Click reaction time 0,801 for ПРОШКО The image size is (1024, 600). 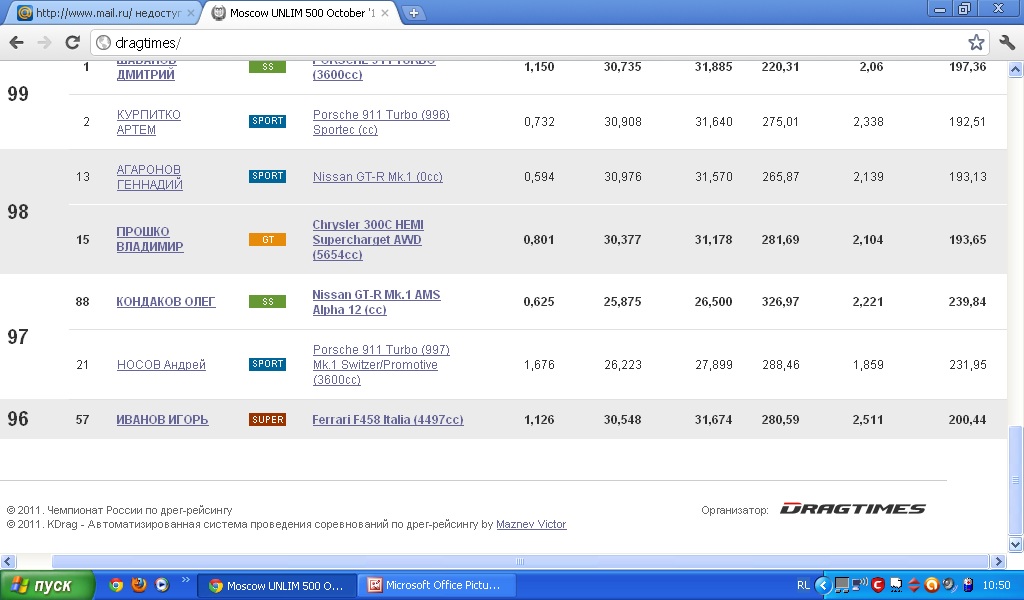coord(539,240)
